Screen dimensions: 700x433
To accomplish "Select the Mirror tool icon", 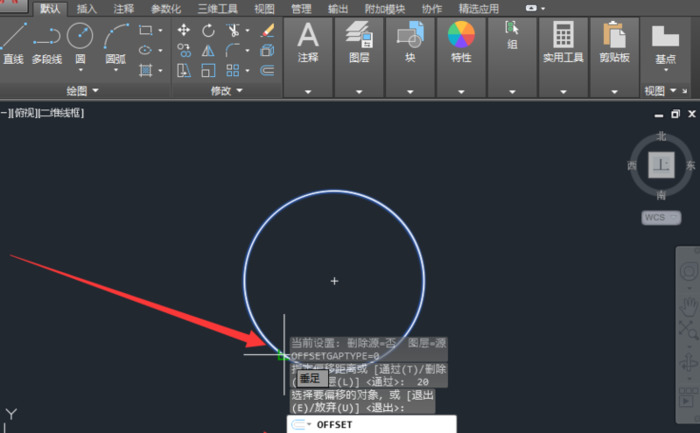I will (208, 50).
